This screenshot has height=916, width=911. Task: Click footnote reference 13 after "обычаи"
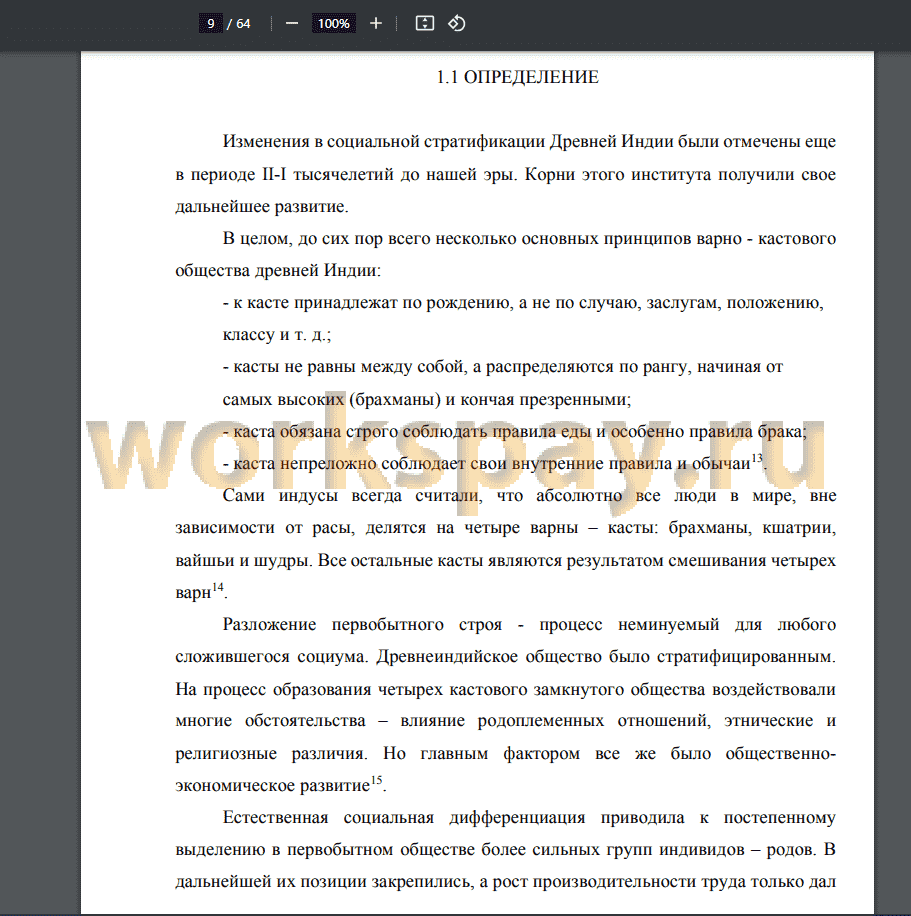click(757, 458)
